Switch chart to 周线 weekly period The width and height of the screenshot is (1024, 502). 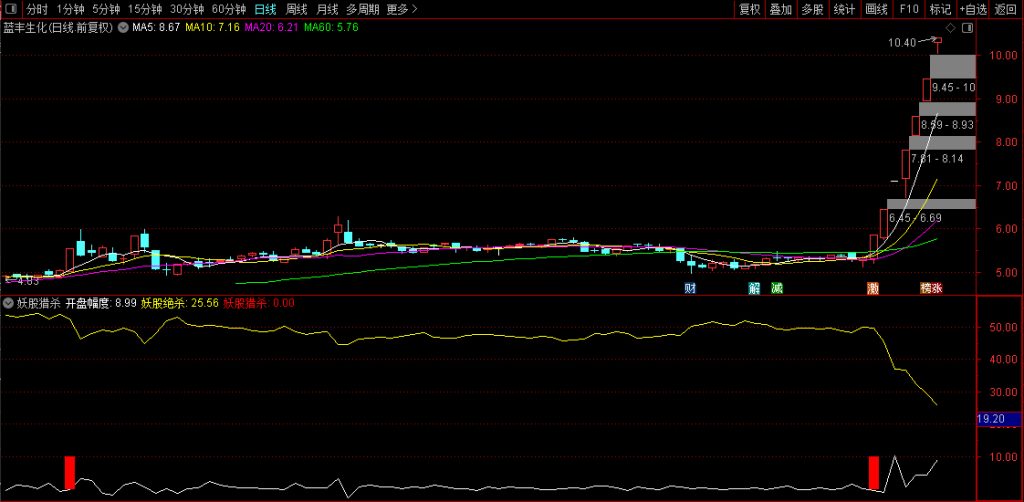pyautogui.click(x=297, y=9)
